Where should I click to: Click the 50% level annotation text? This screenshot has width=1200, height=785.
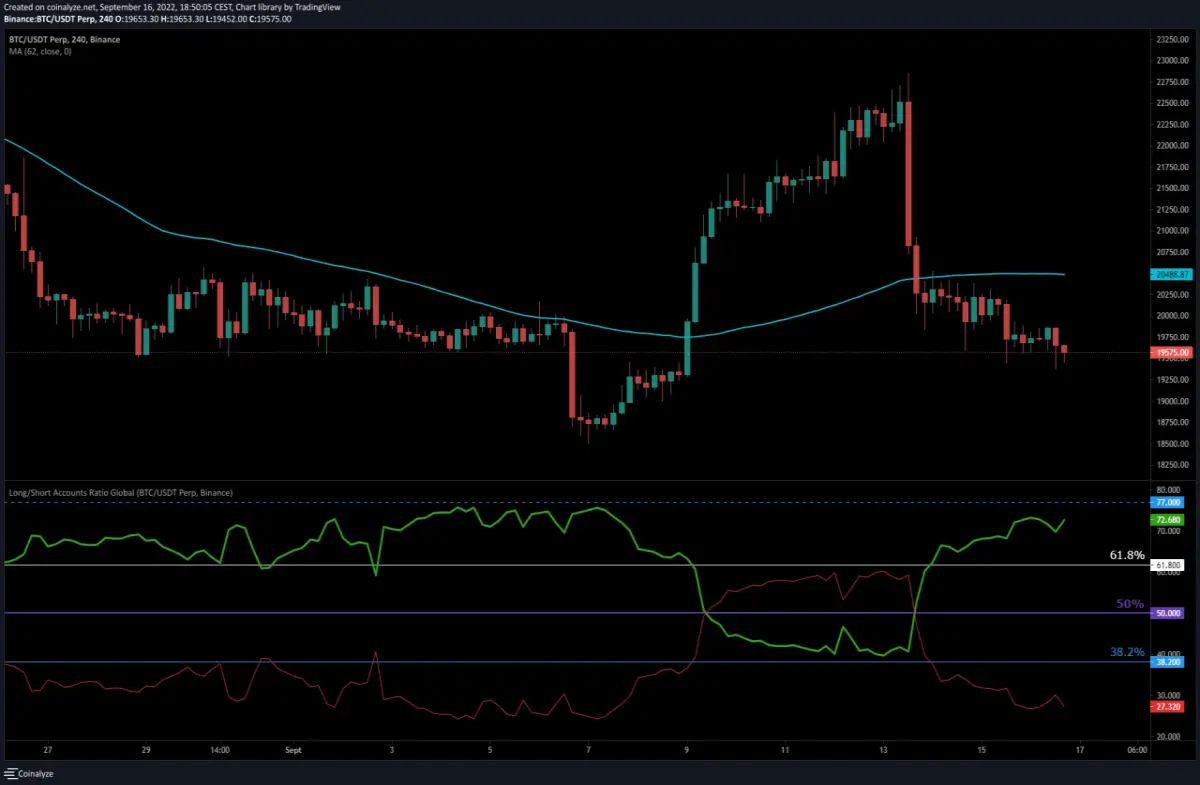coord(1131,604)
